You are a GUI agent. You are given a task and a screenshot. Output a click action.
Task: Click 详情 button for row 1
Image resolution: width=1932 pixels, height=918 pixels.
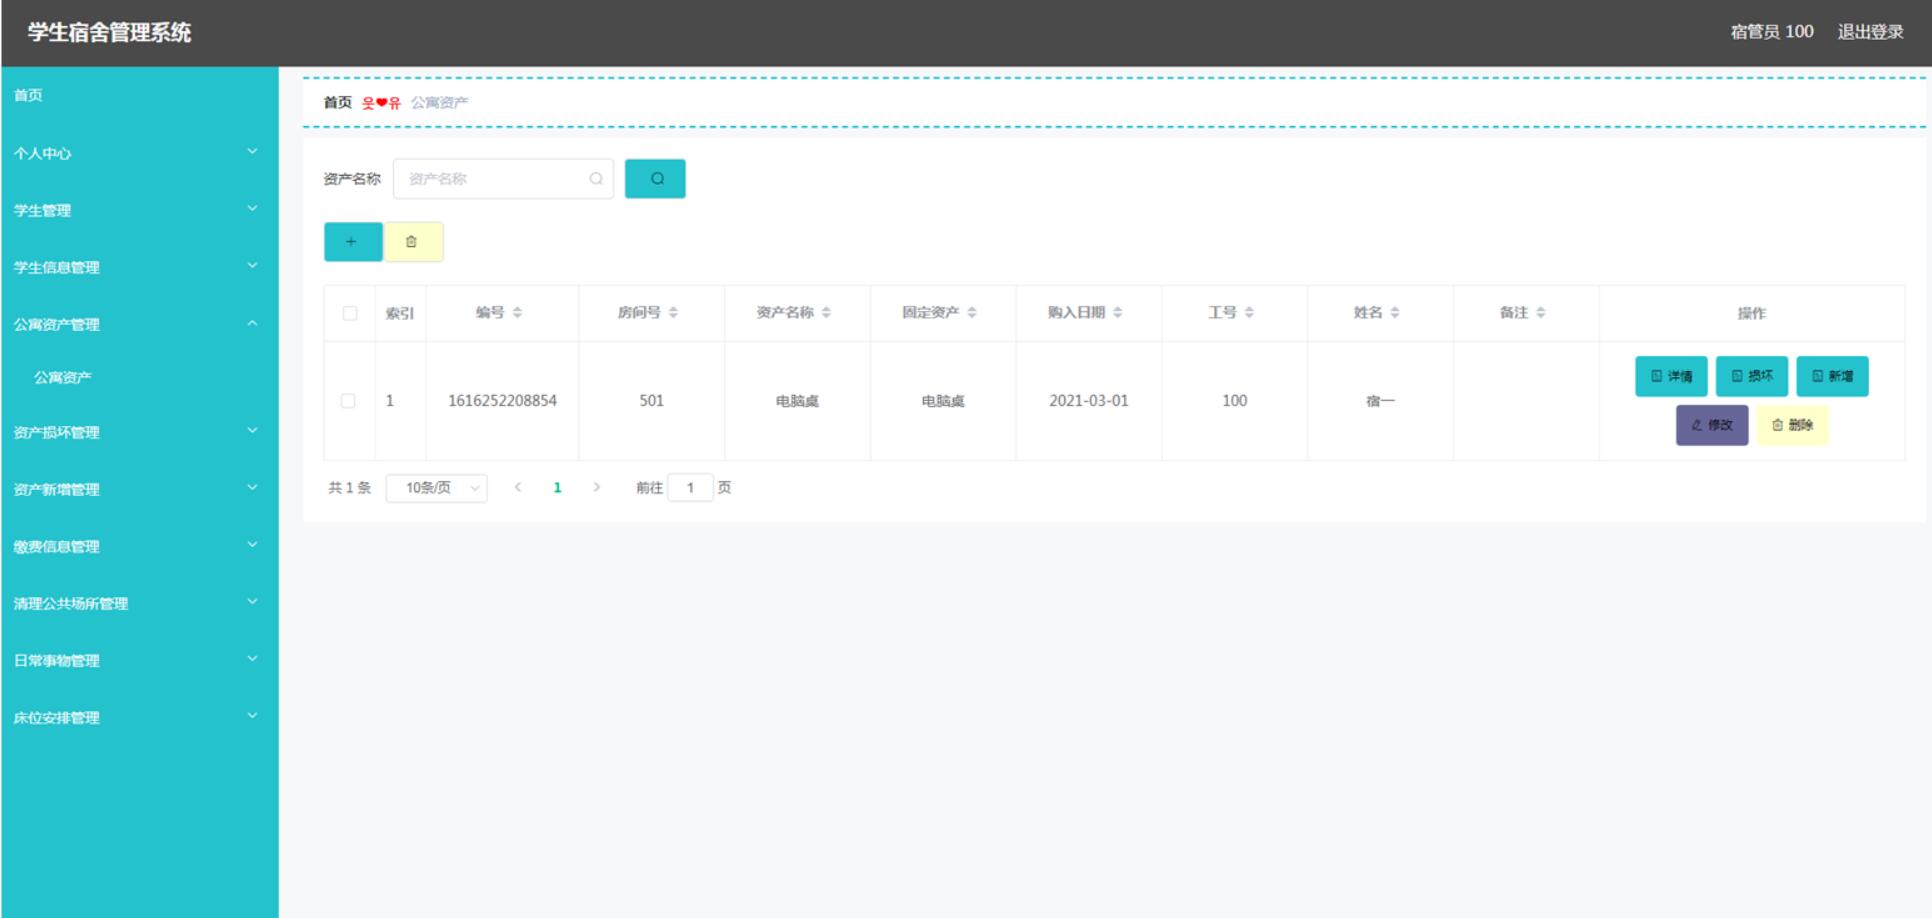(1671, 377)
